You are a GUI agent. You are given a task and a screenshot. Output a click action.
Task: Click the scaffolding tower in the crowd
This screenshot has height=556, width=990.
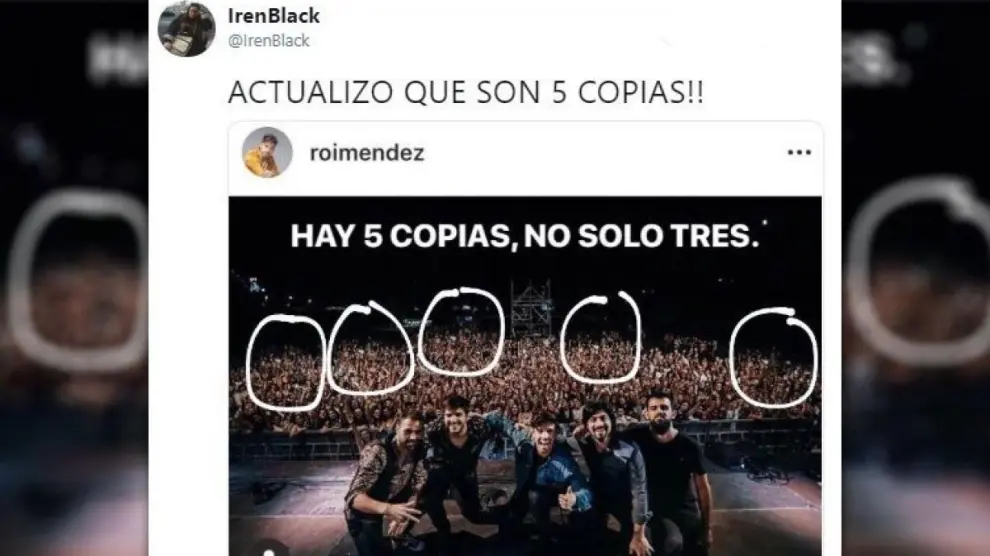pos(531,311)
